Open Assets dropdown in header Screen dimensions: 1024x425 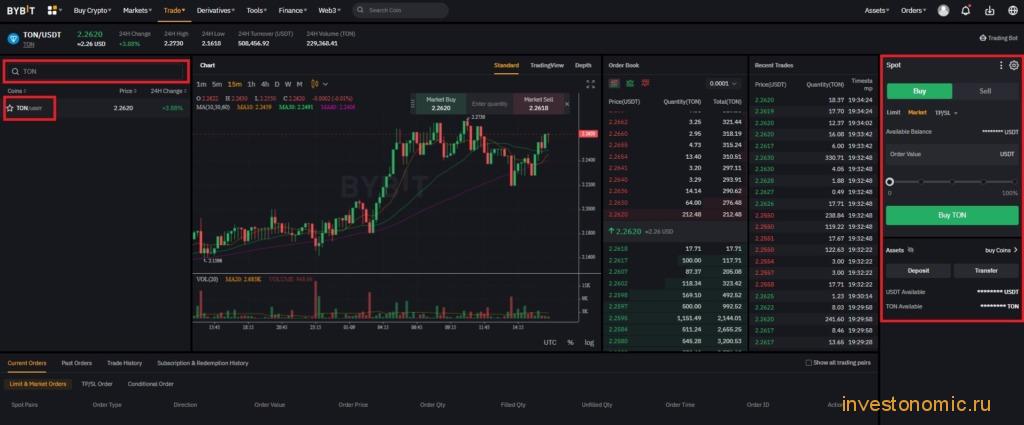[x=877, y=10]
